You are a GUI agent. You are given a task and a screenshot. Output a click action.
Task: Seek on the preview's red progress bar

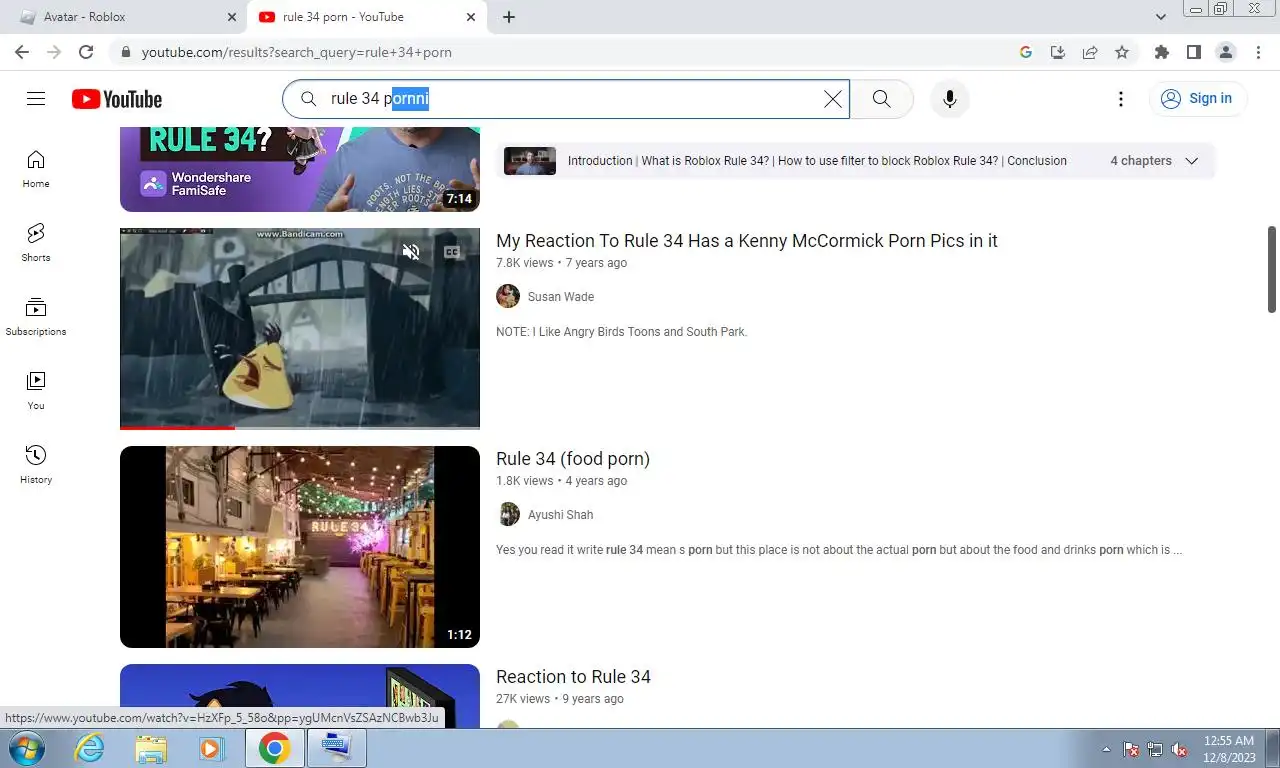click(300, 428)
